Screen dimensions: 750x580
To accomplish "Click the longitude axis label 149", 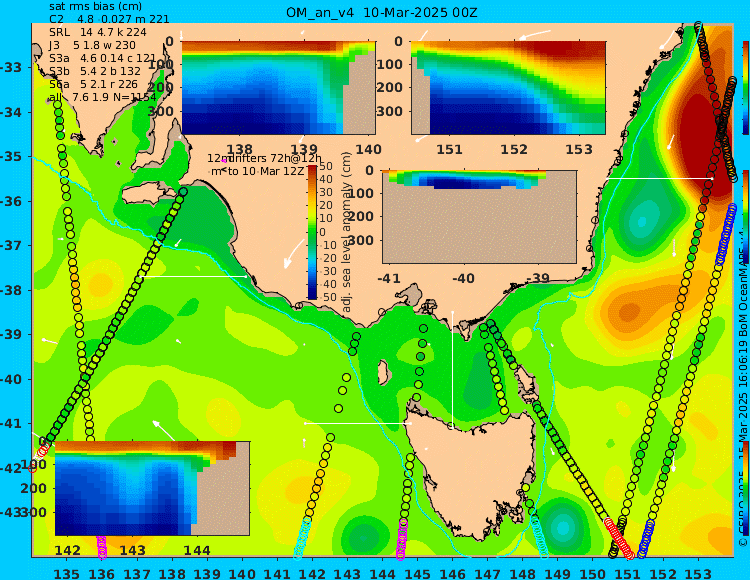I will point(558,573).
